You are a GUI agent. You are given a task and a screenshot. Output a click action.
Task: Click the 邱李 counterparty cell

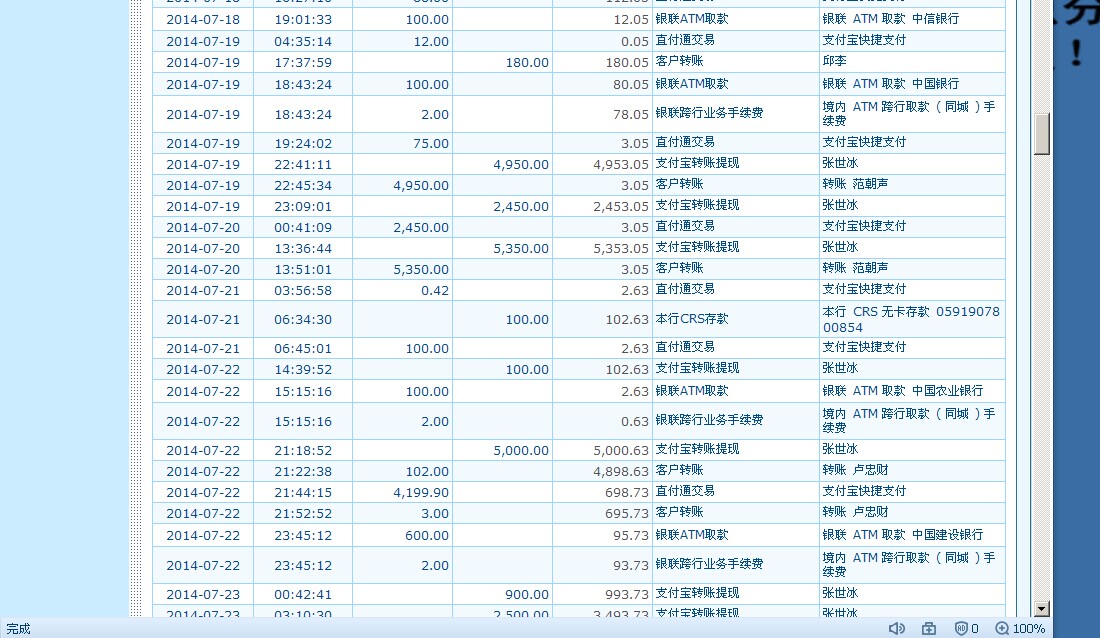[x=912, y=62]
